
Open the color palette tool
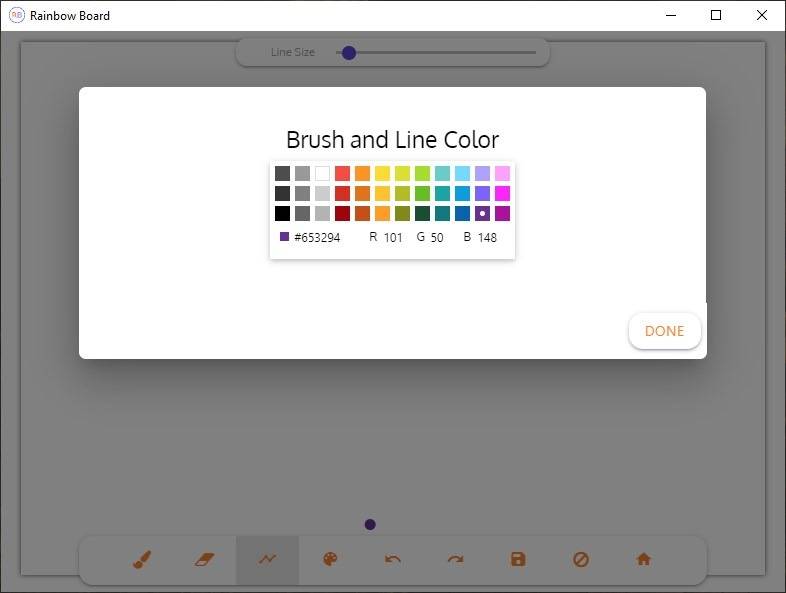tap(330, 559)
